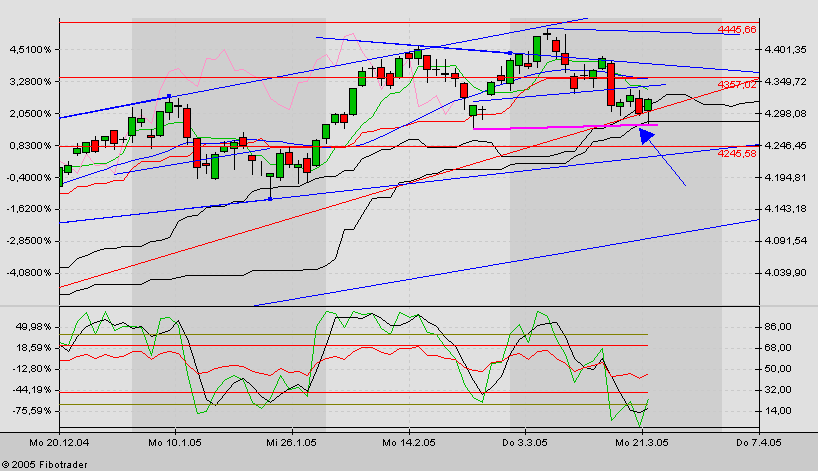818x471 pixels.
Task: Click the Mo 21.3.05 date label
Action: [640, 440]
